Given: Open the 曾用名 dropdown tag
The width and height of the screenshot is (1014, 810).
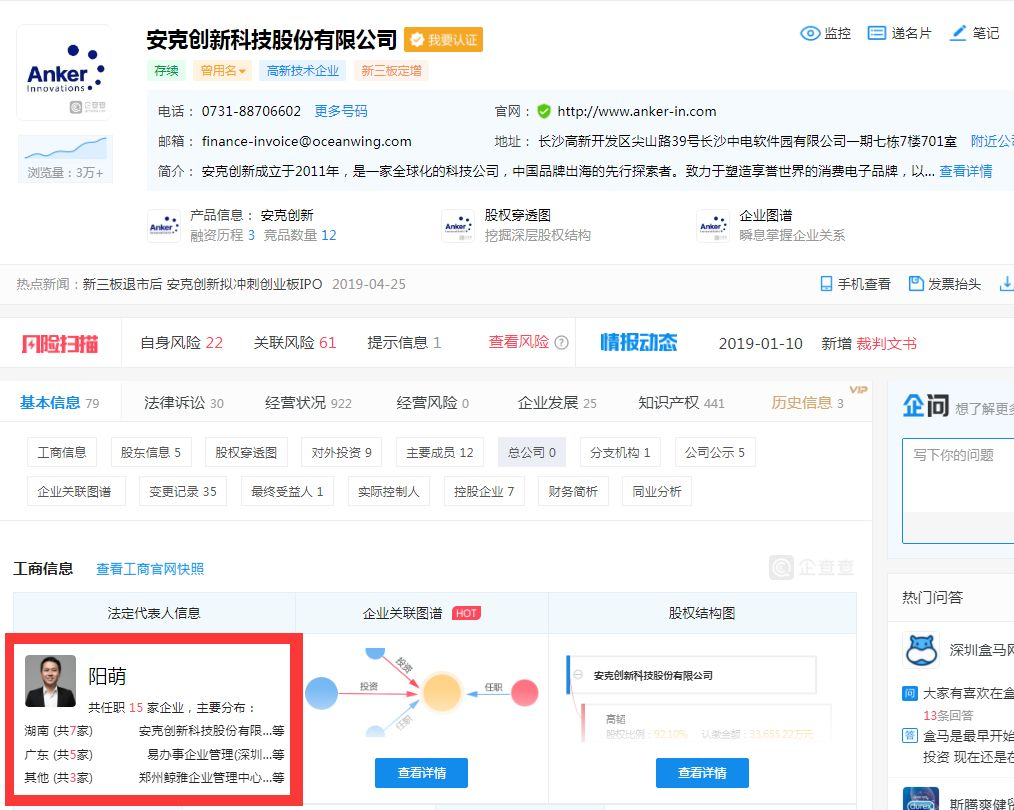Looking at the screenshot, I should point(222,71).
